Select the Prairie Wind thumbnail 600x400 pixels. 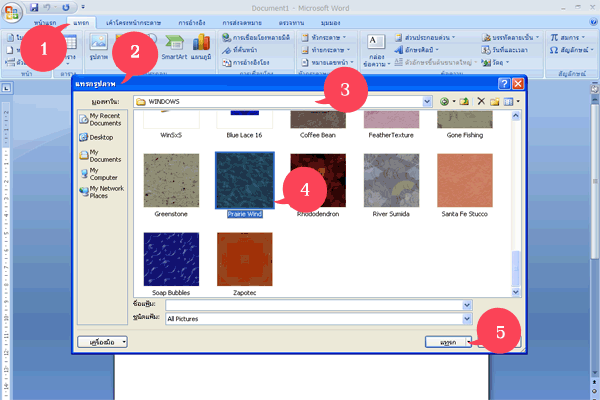245,180
